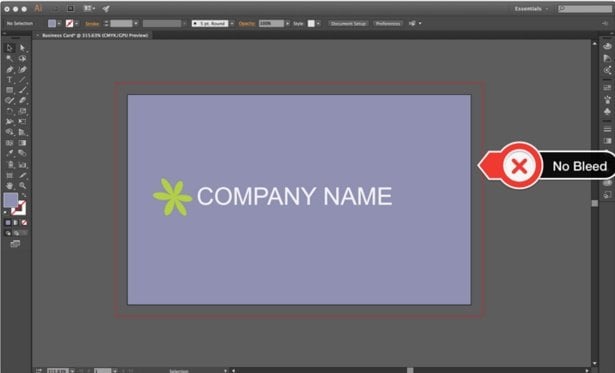615x373 pixels.
Task: Toggle the solid Color fill mode
Action: 8,222
